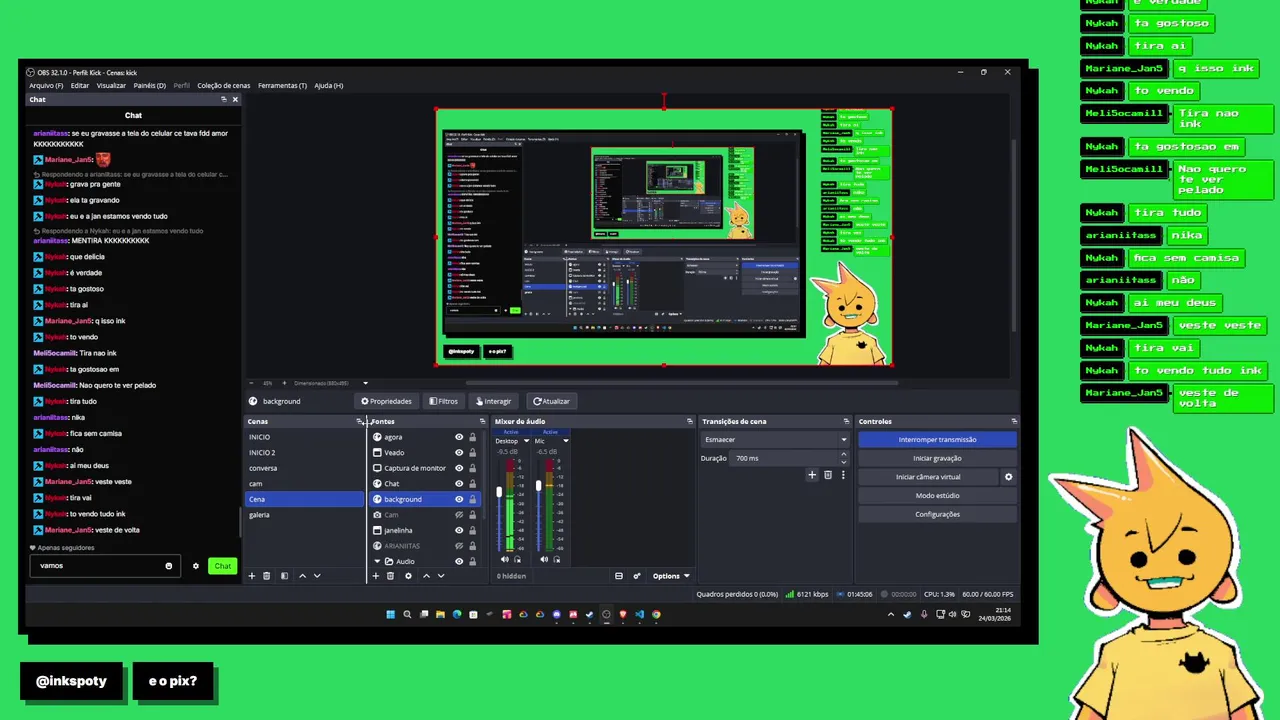Toggle monitoring headphone icon for Mic audio
This screenshot has height=720, width=1280.
tap(556, 559)
